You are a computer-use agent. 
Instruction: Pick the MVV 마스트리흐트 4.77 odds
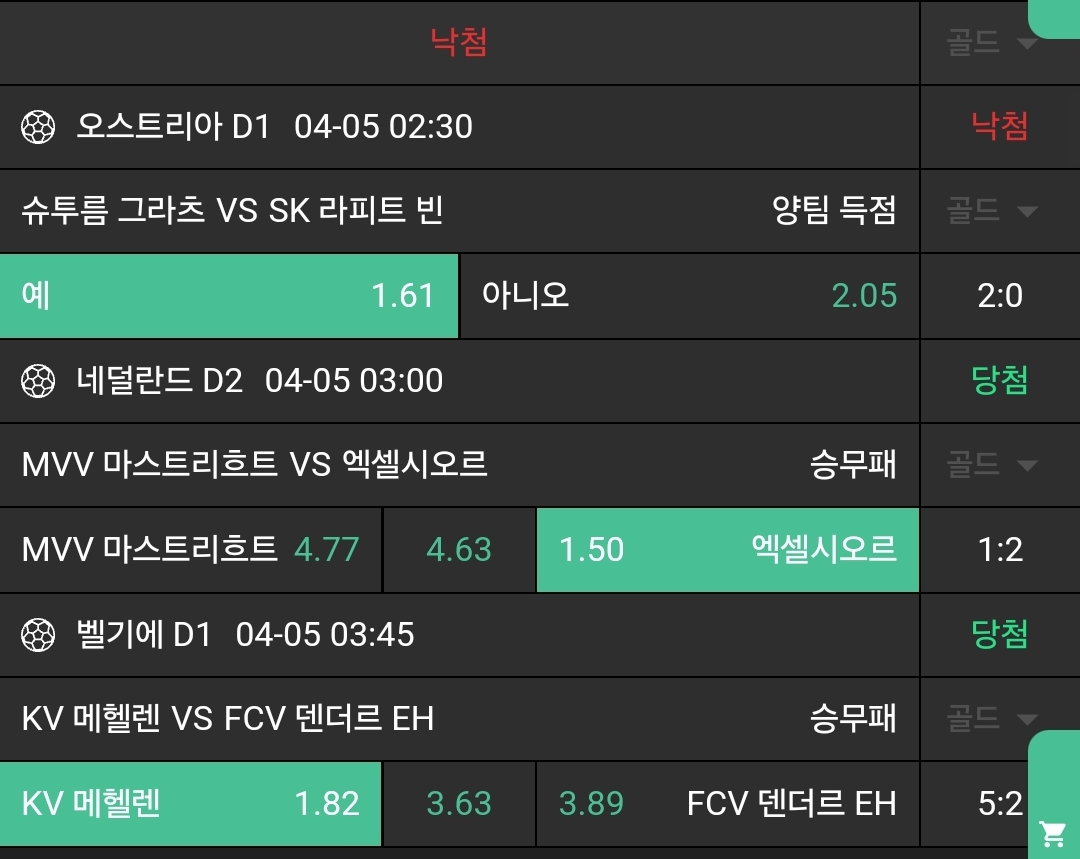point(190,550)
